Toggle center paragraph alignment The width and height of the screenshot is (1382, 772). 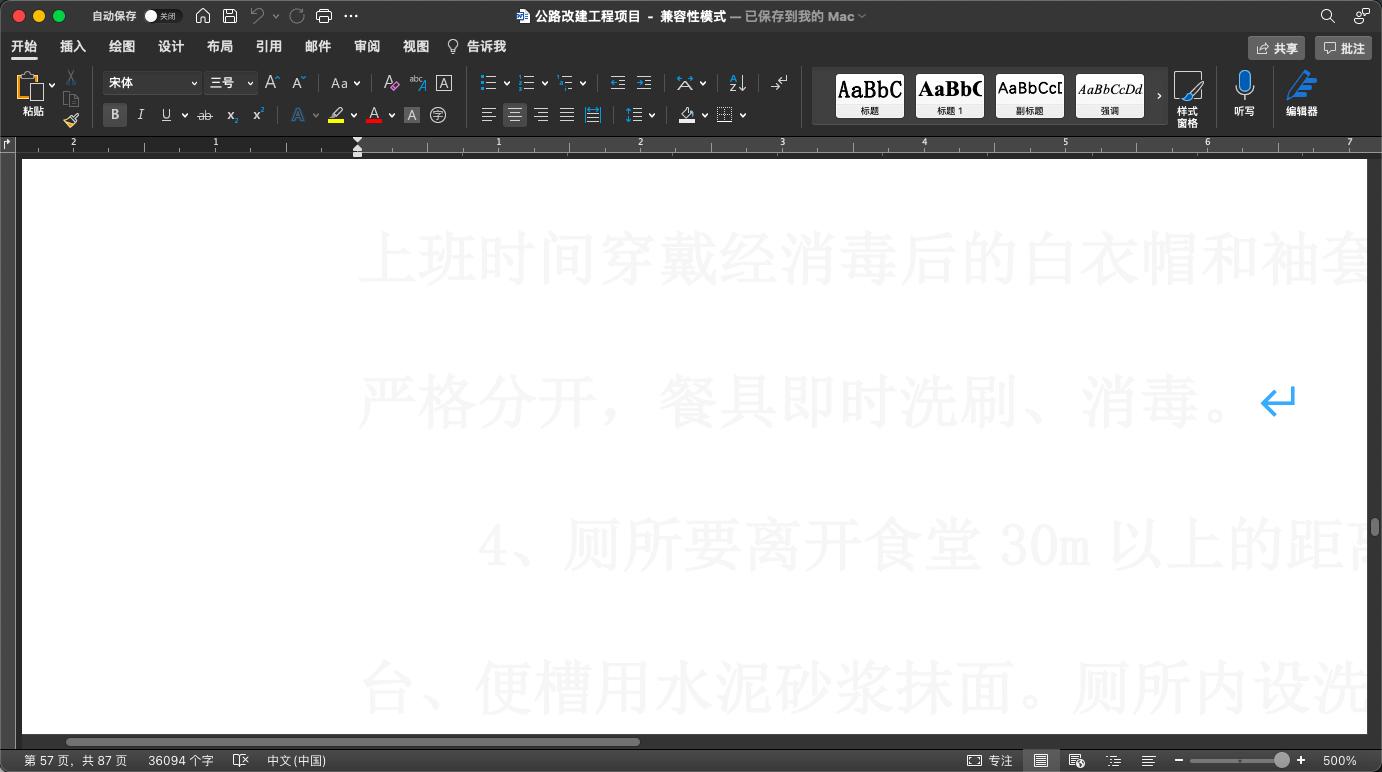tap(514, 115)
